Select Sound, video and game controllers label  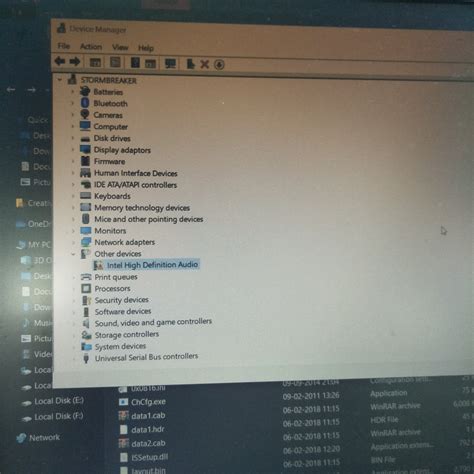point(153,322)
